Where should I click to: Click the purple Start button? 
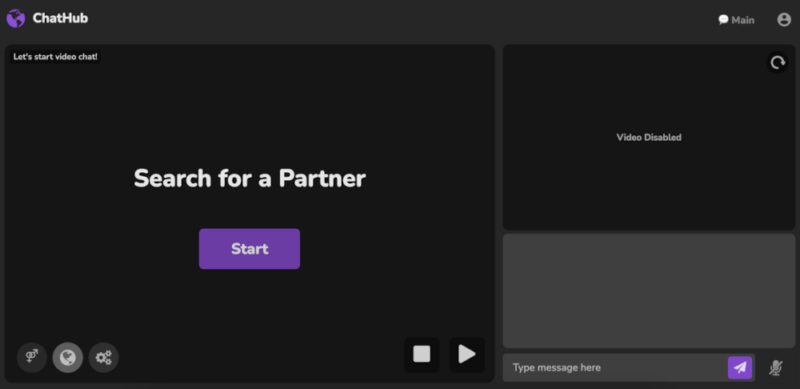click(x=249, y=249)
